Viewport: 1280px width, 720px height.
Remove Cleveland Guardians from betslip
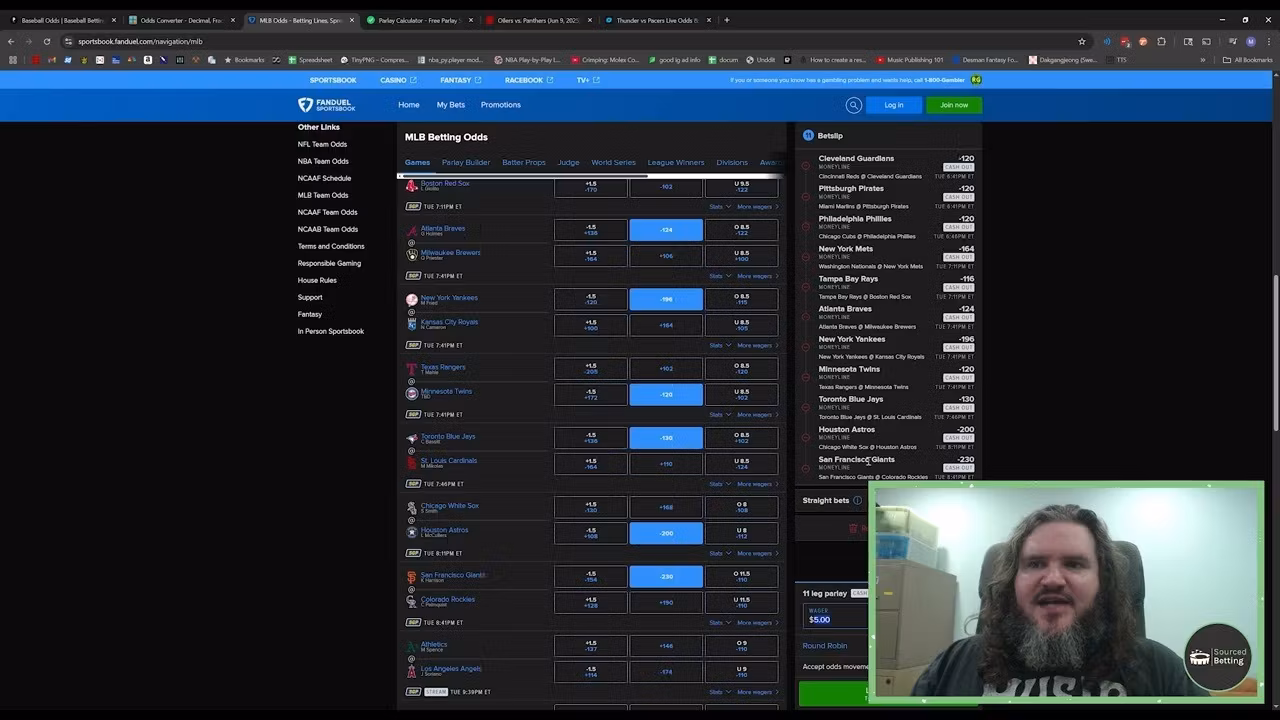click(806, 166)
